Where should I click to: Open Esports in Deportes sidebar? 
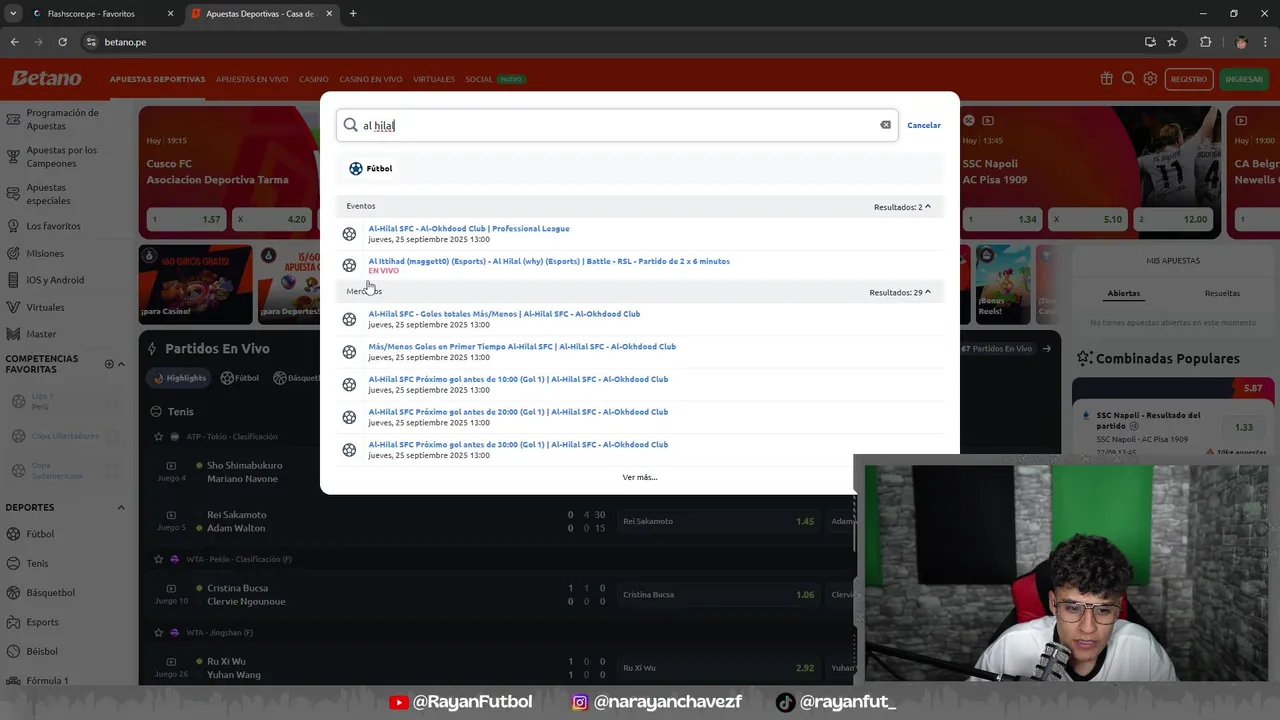[x=42, y=622]
